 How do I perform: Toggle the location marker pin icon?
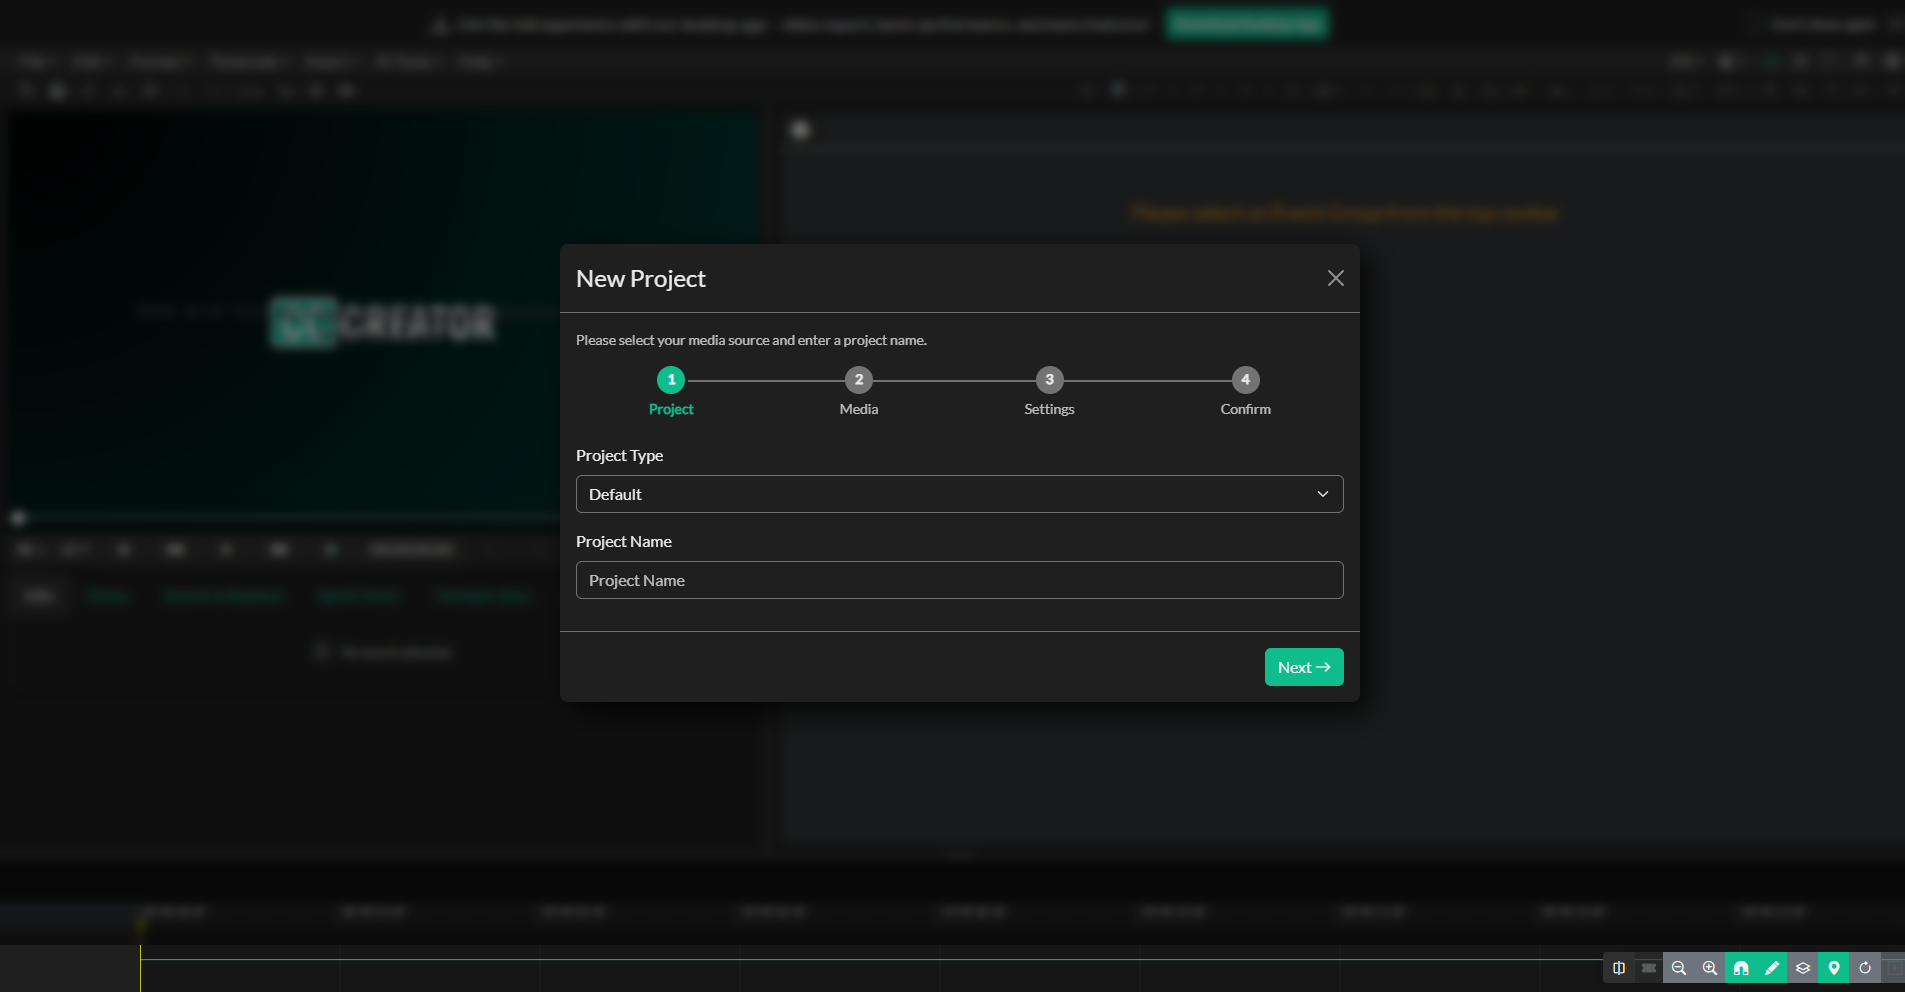[1834, 968]
